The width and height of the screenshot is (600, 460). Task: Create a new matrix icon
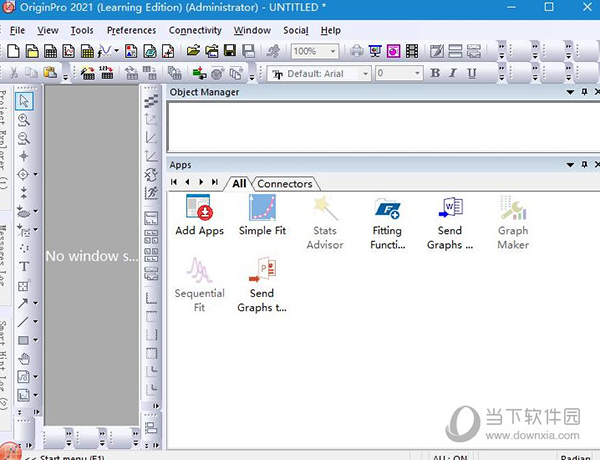coord(87,51)
